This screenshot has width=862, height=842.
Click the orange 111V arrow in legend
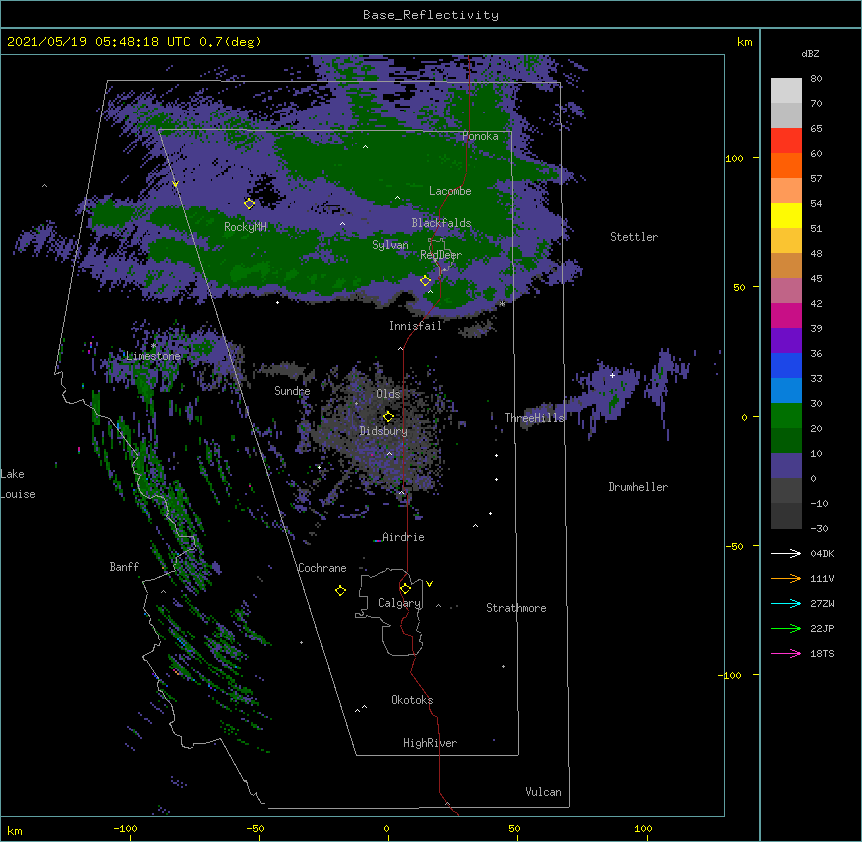pyautogui.click(x=786, y=578)
